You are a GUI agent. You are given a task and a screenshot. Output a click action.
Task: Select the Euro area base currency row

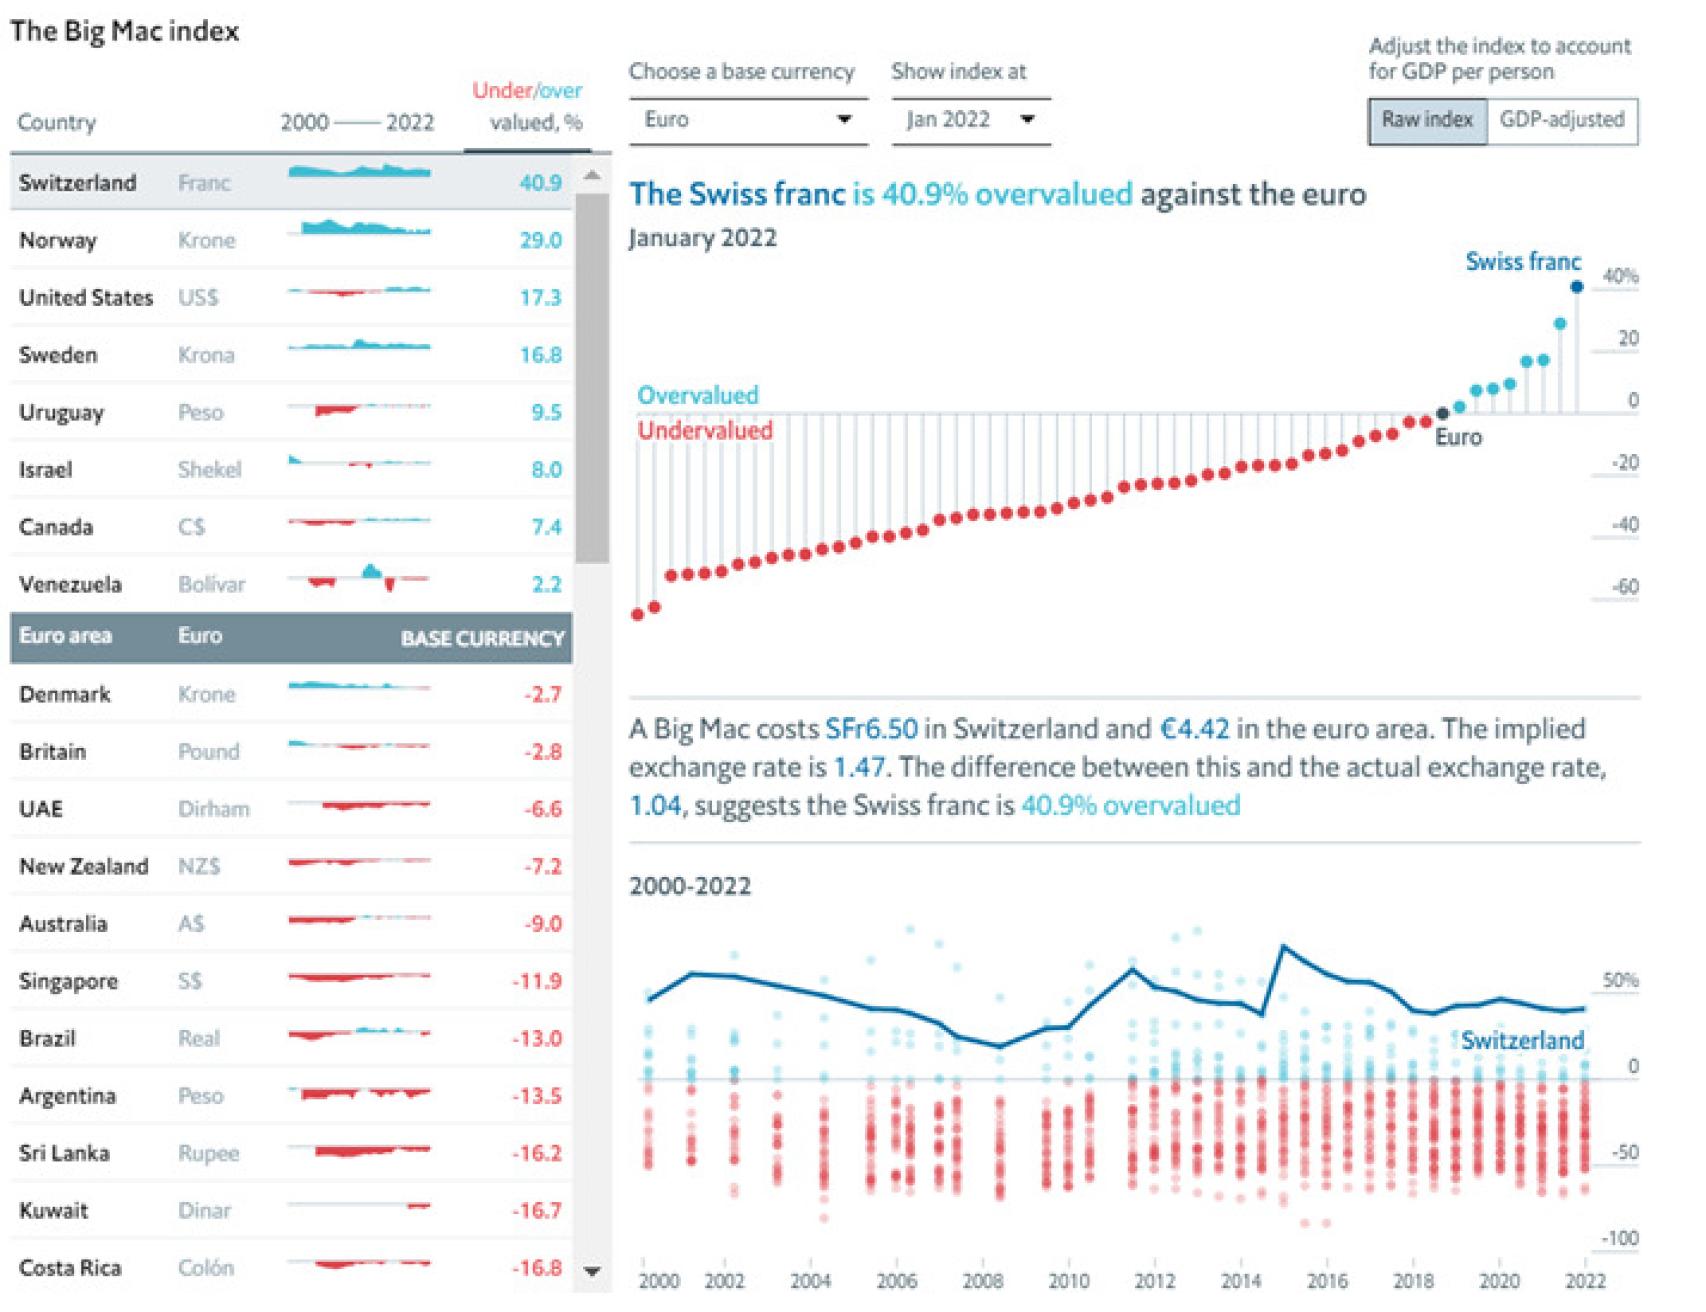click(290, 637)
